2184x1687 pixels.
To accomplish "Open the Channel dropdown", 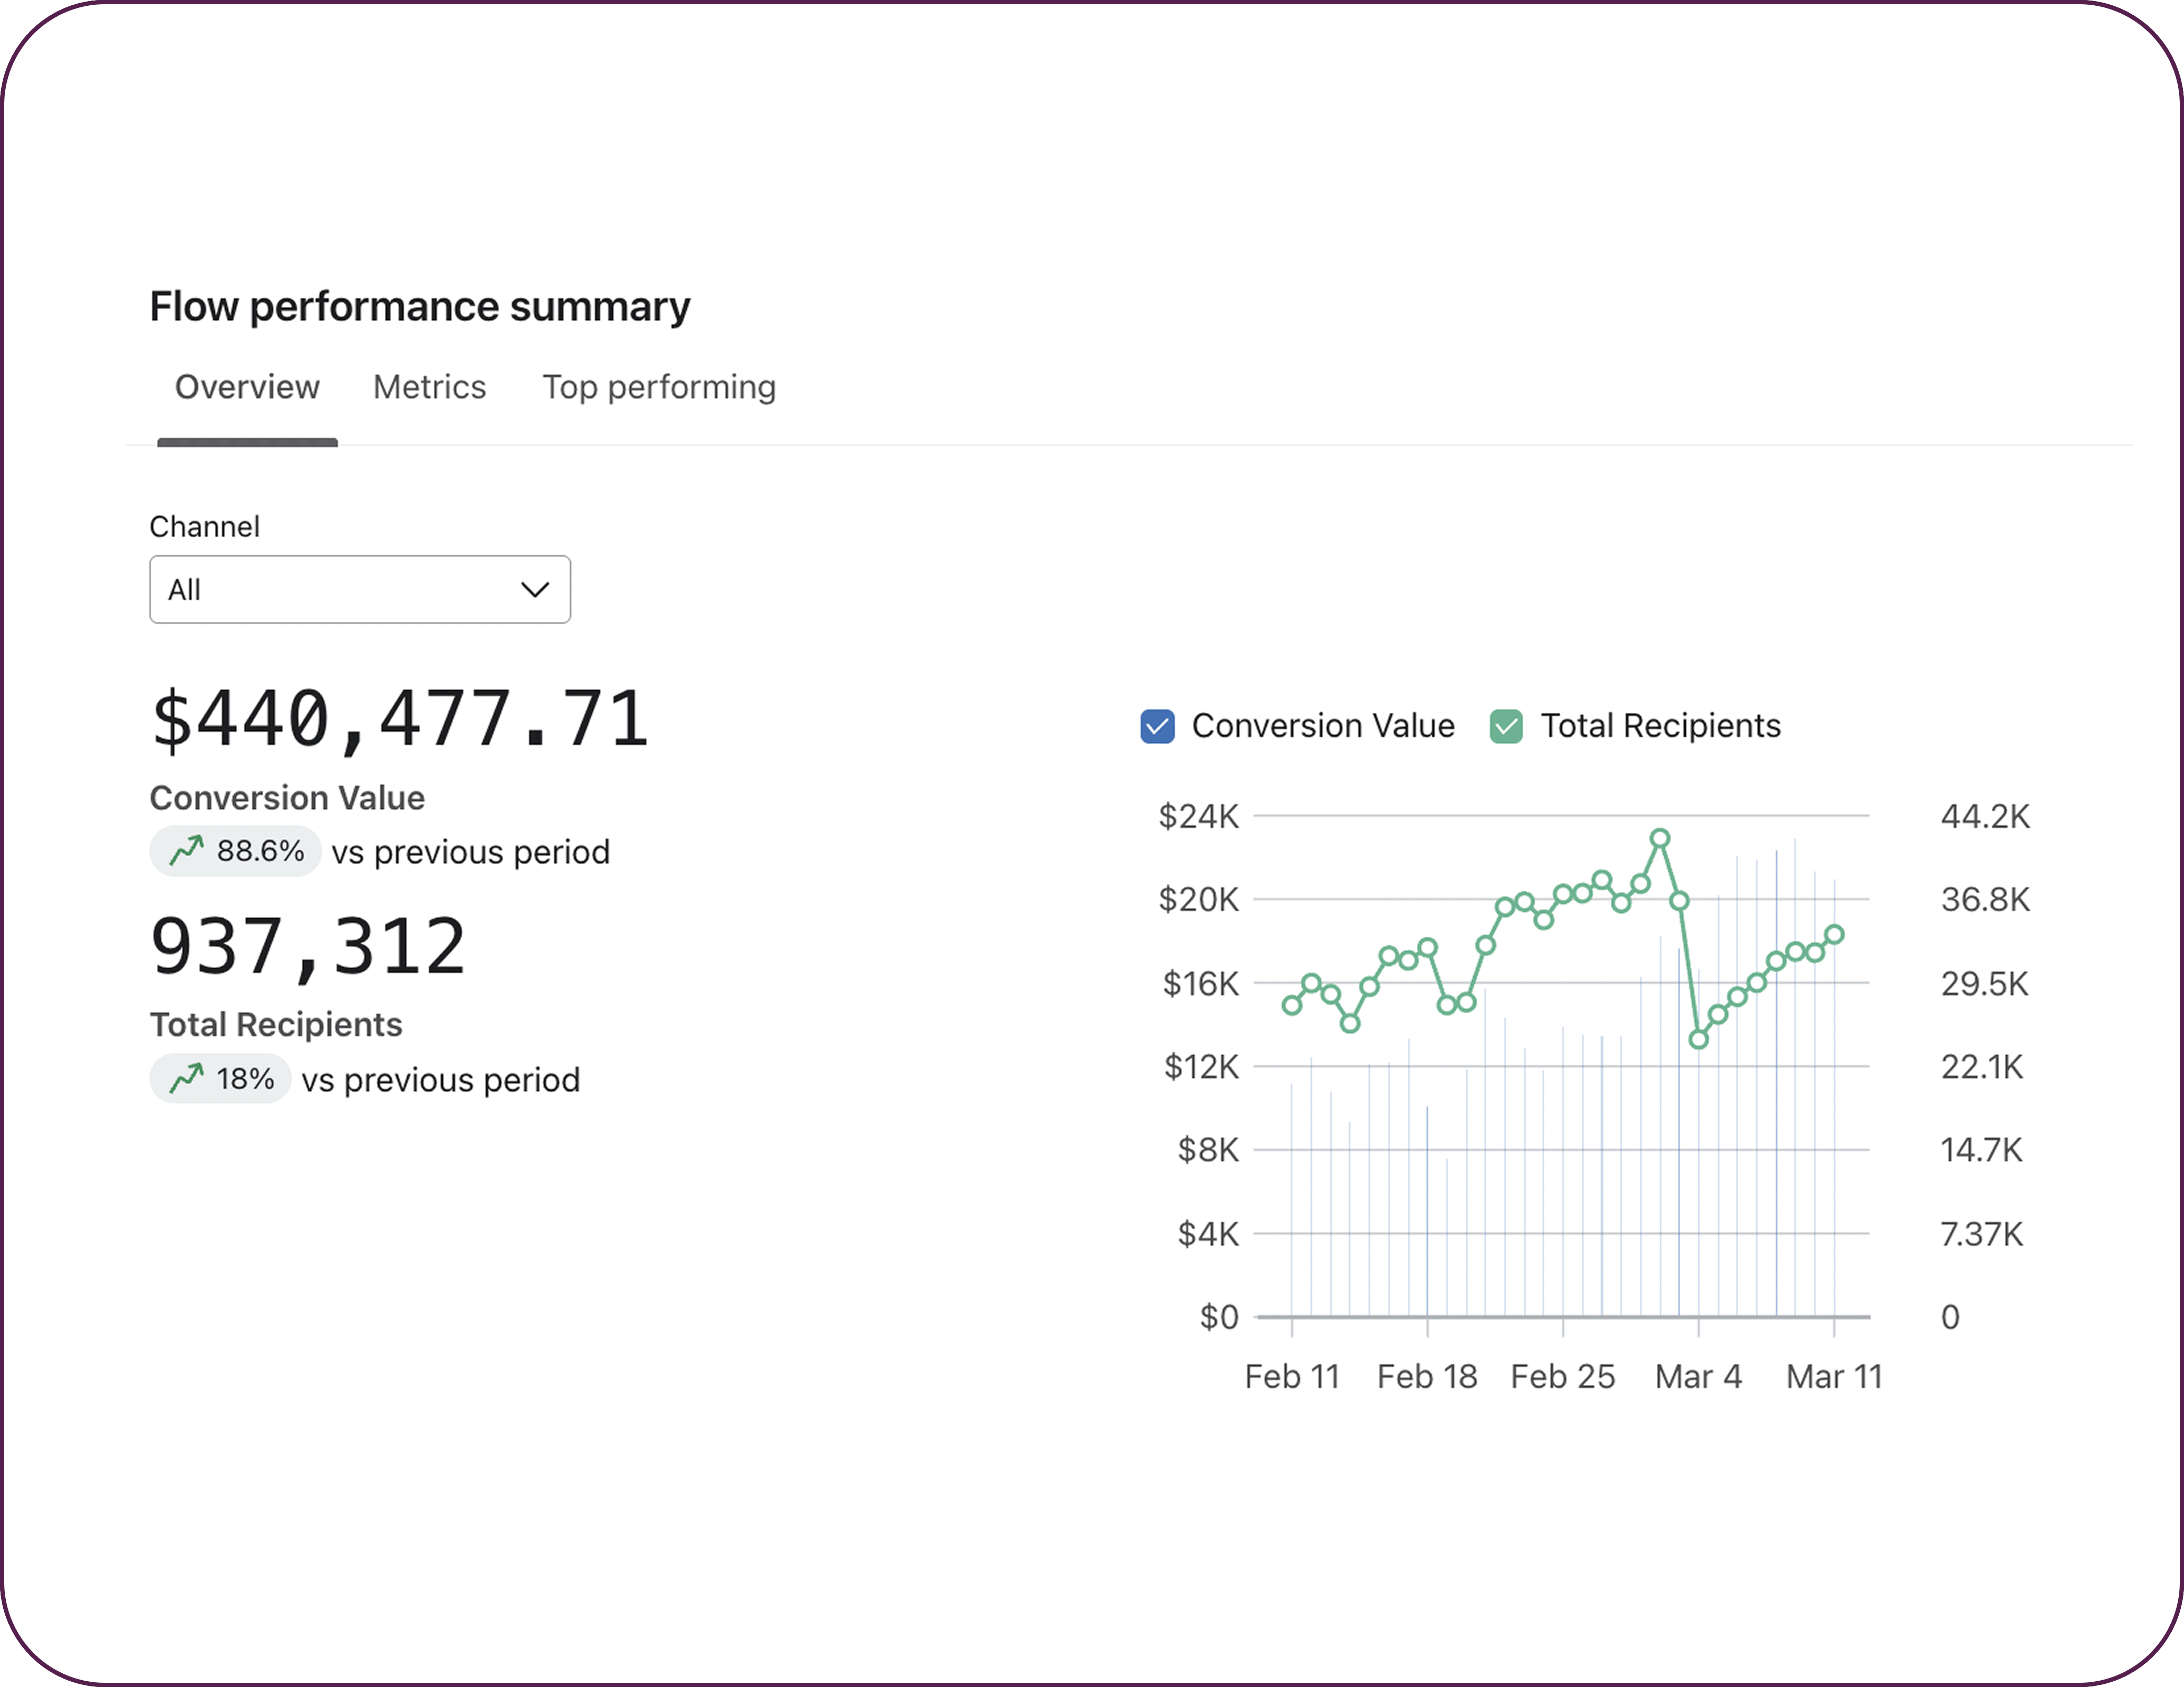I will (x=360, y=590).
